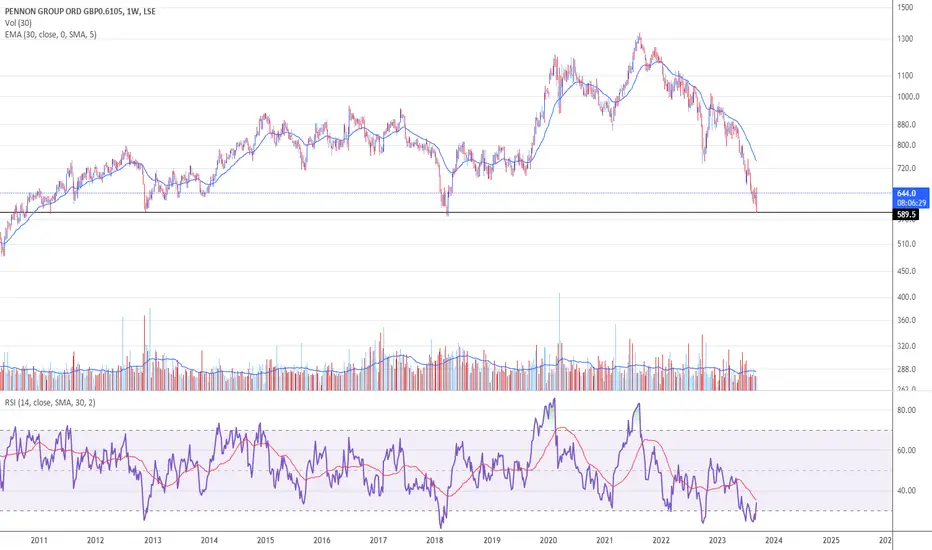Click the 1300 price axis label
This screenshot has height=550, width=932.
coord(906,39)
